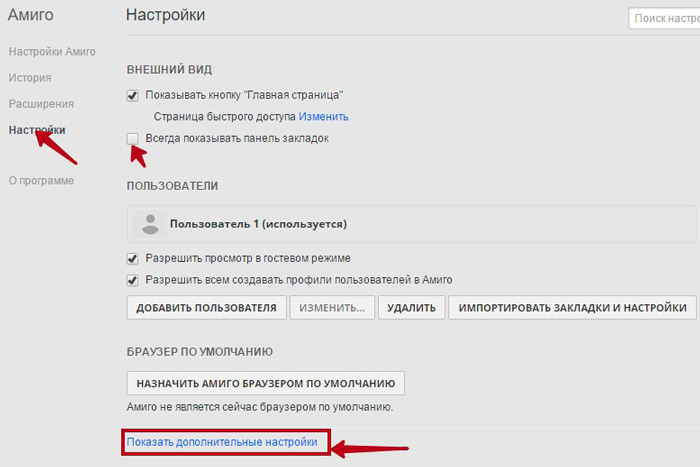This screenshot has height=467, width=700.
Task: Click the Внешний вид section heading
Action: tap(169, 70)
